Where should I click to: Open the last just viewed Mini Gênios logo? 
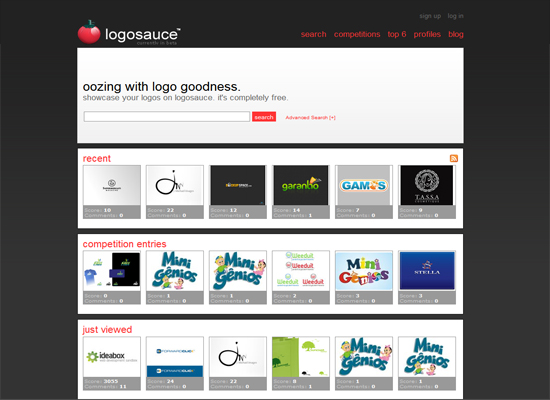427,357
